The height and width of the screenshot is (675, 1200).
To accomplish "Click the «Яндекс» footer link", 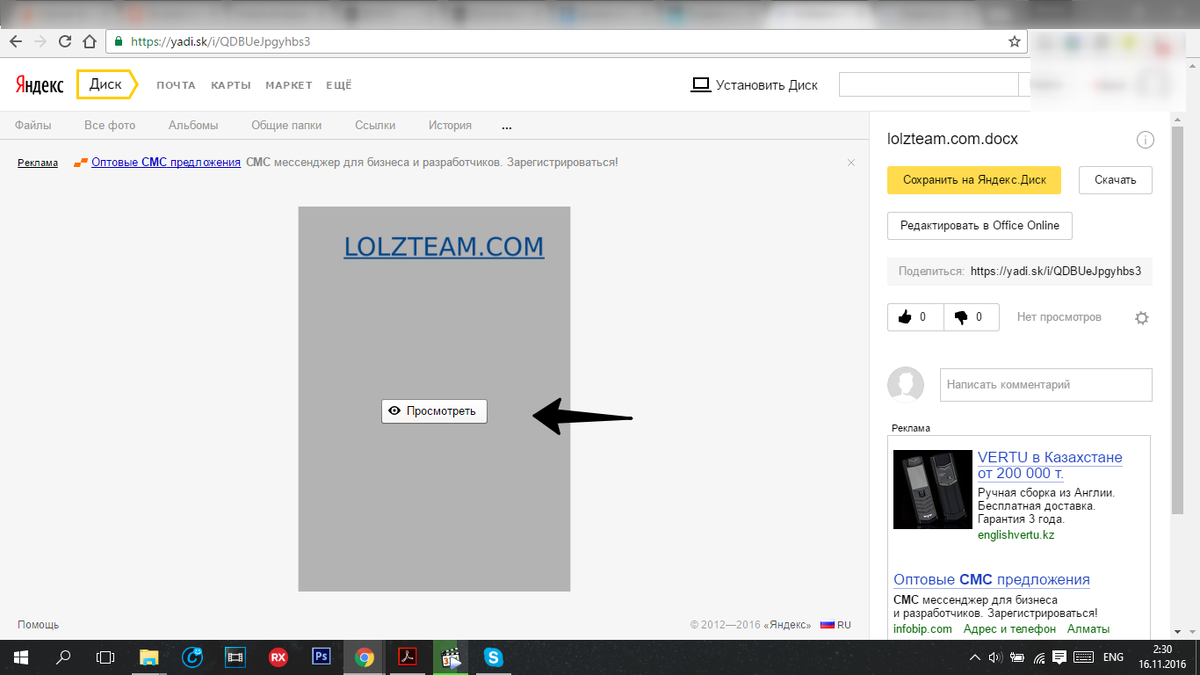I will 787,625.
